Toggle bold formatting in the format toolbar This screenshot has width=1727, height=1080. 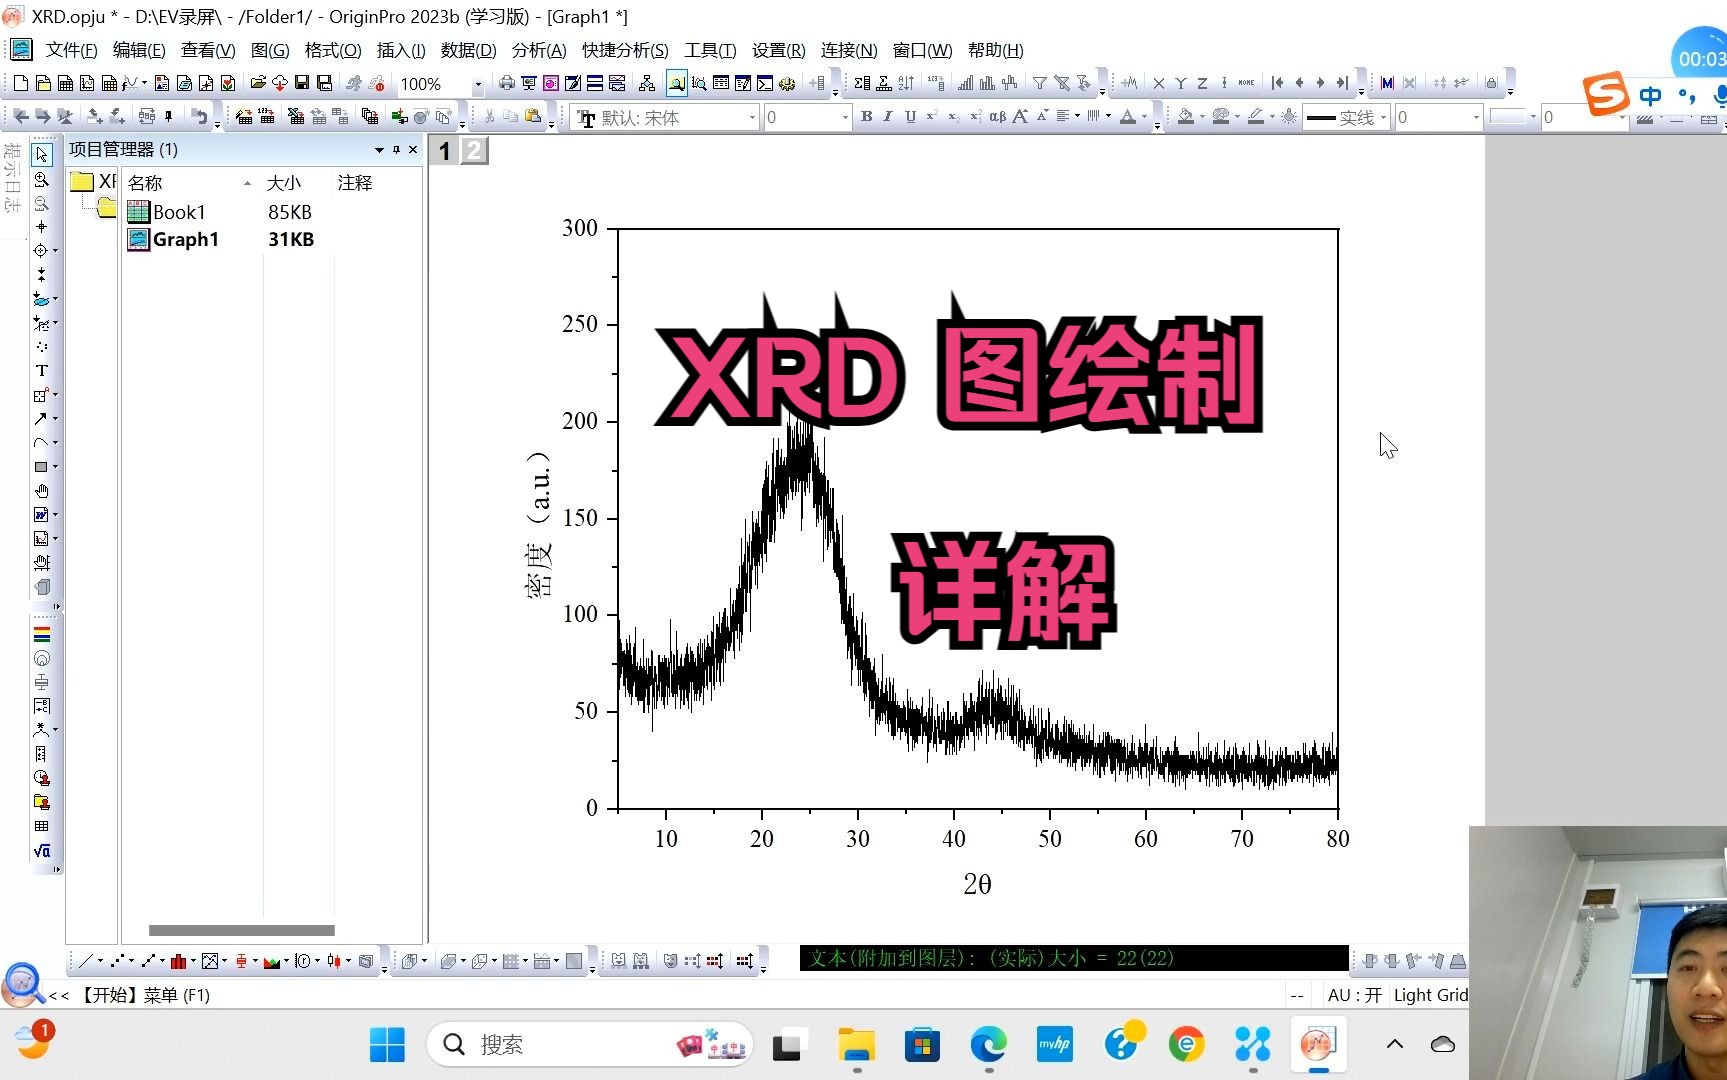coord(866,117)
